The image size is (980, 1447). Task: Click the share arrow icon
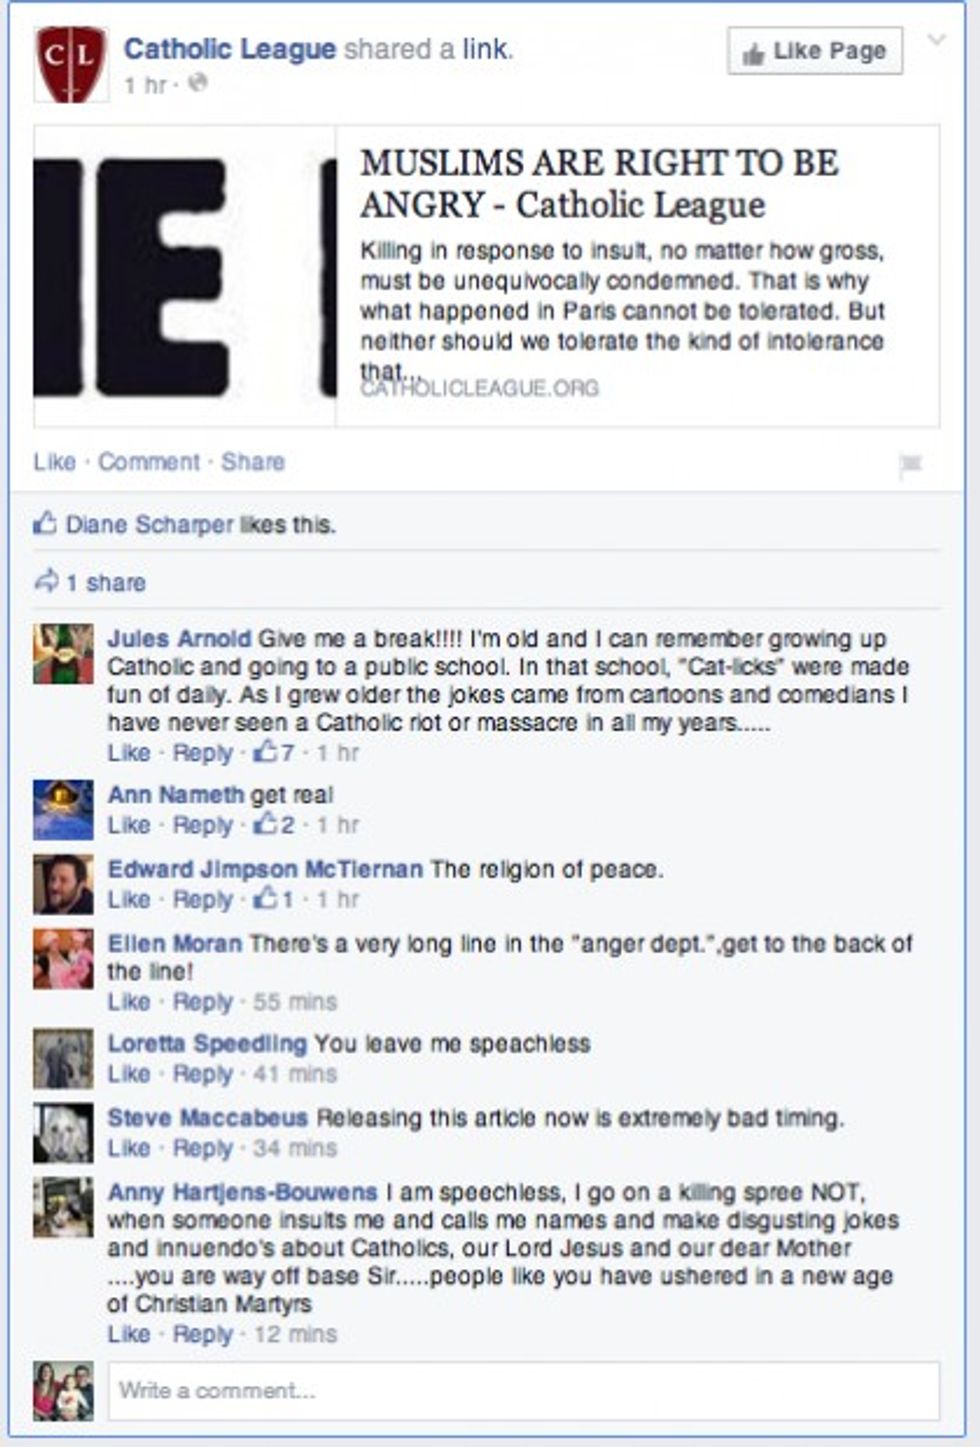[46, 582]
